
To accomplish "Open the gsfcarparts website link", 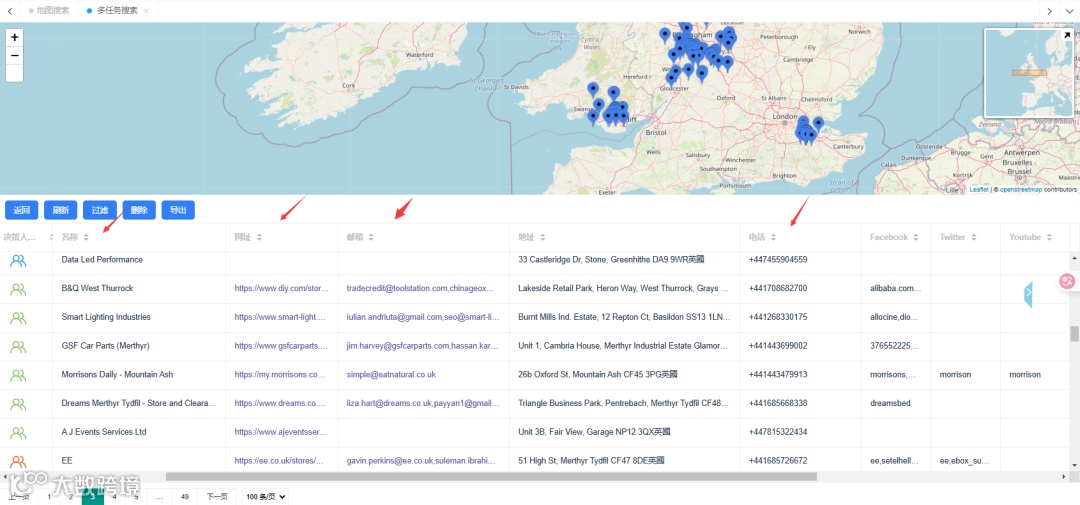I will pyautogui.click(x=280, y=346).
